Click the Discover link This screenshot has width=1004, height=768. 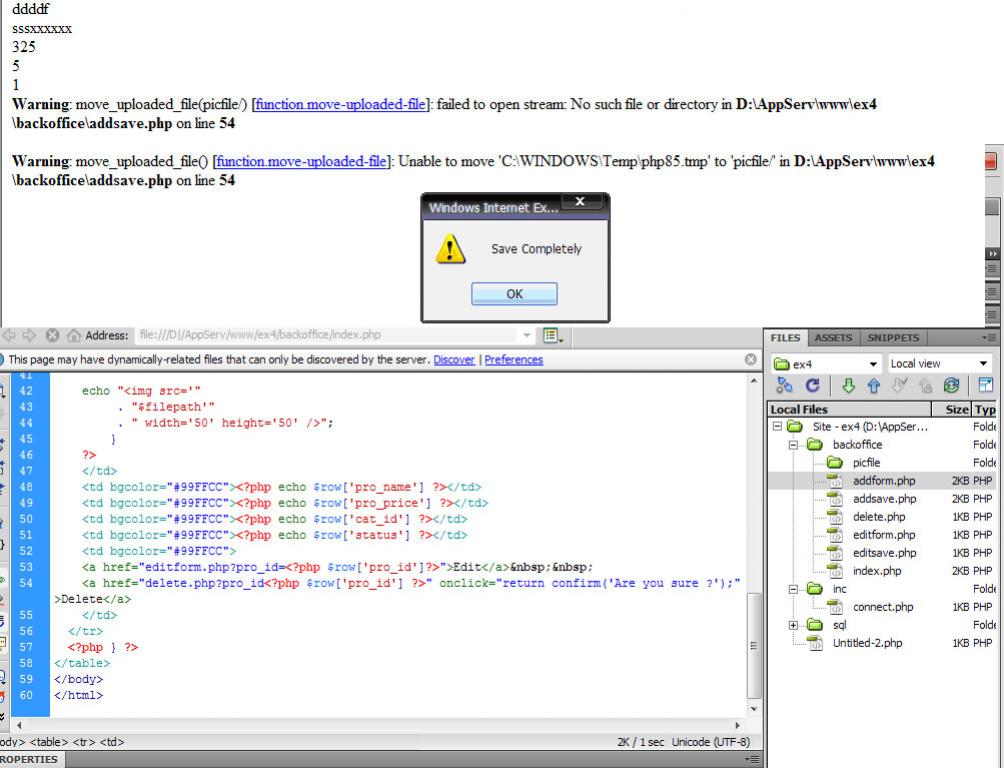[454, 360]
